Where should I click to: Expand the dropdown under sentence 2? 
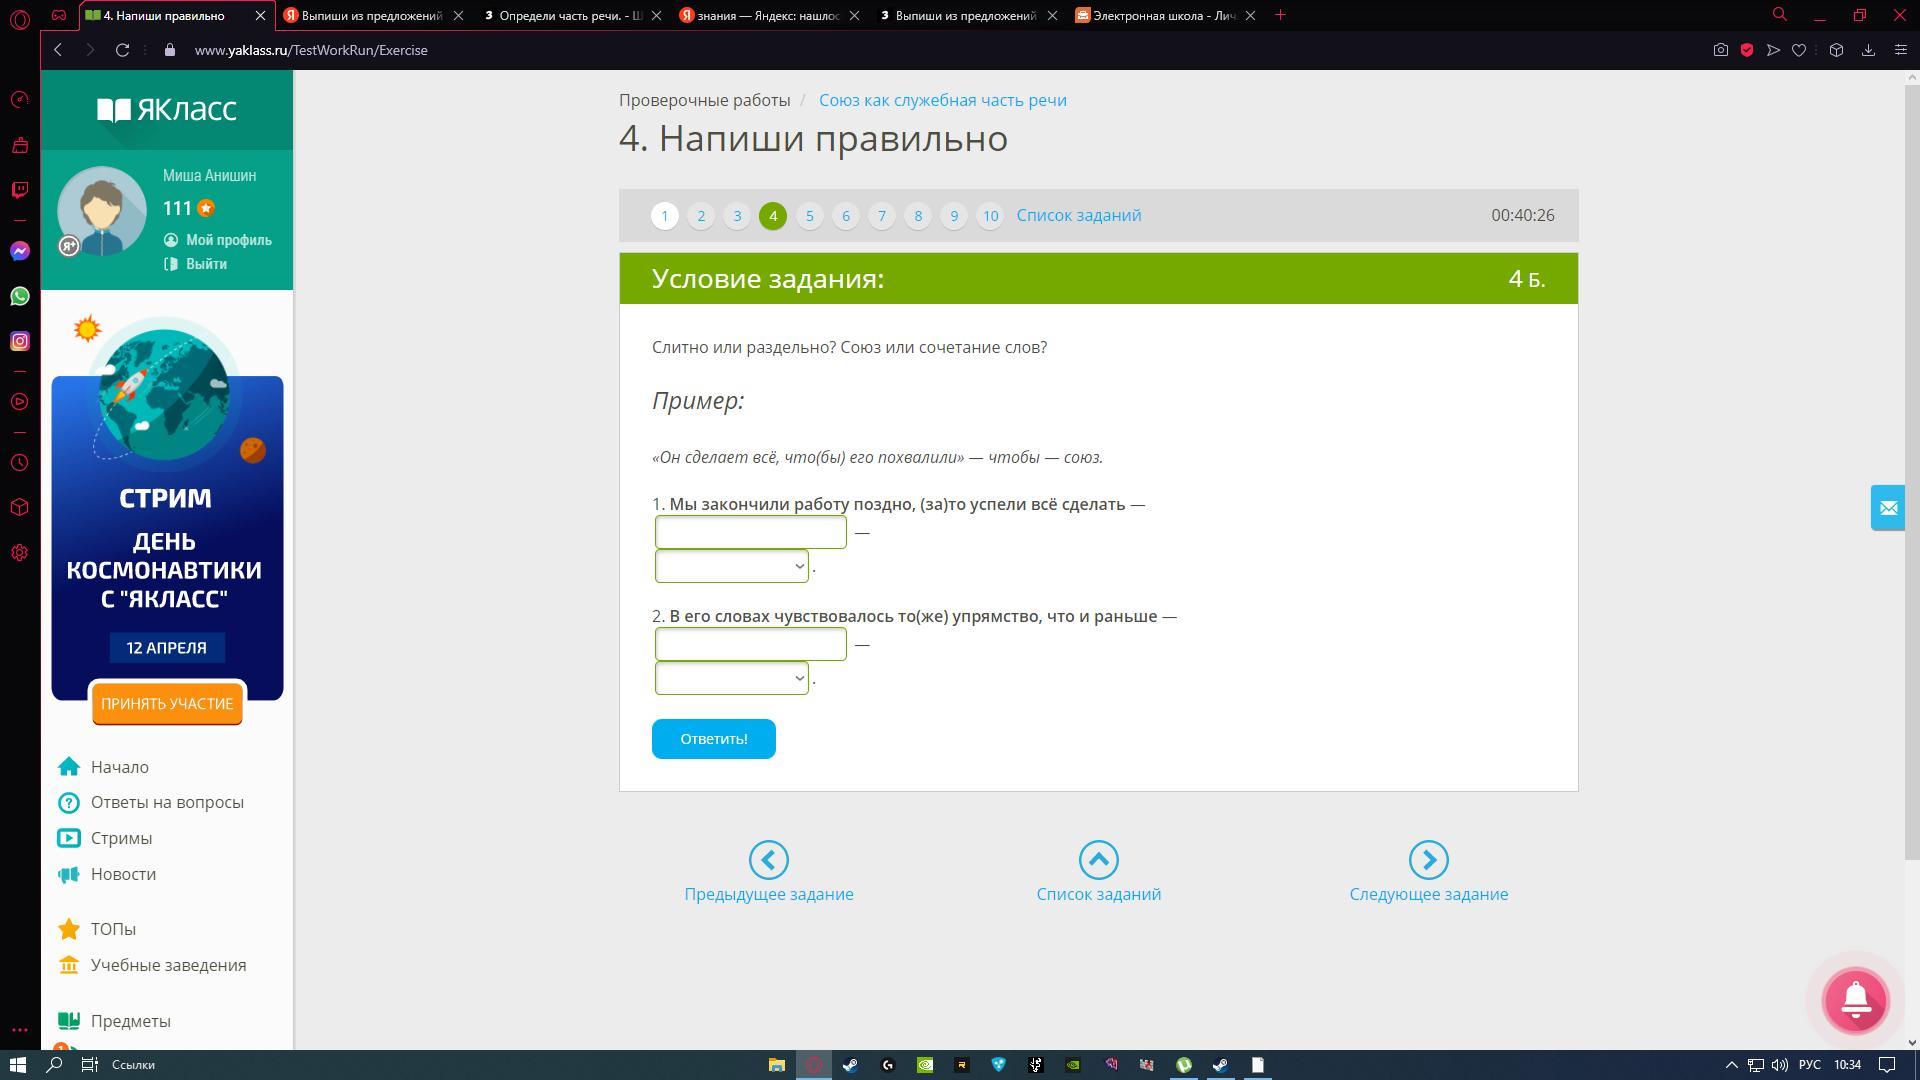731,679
